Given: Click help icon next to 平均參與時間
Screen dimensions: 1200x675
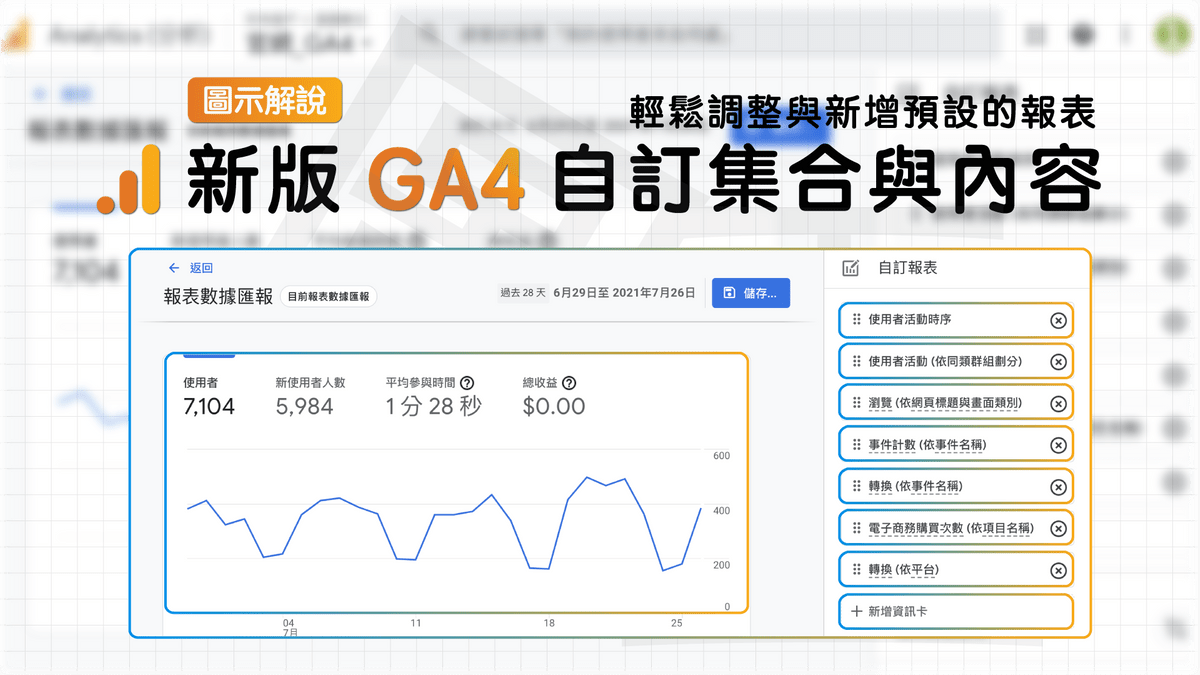Looking at the screenshot, I should coord(467,383).
